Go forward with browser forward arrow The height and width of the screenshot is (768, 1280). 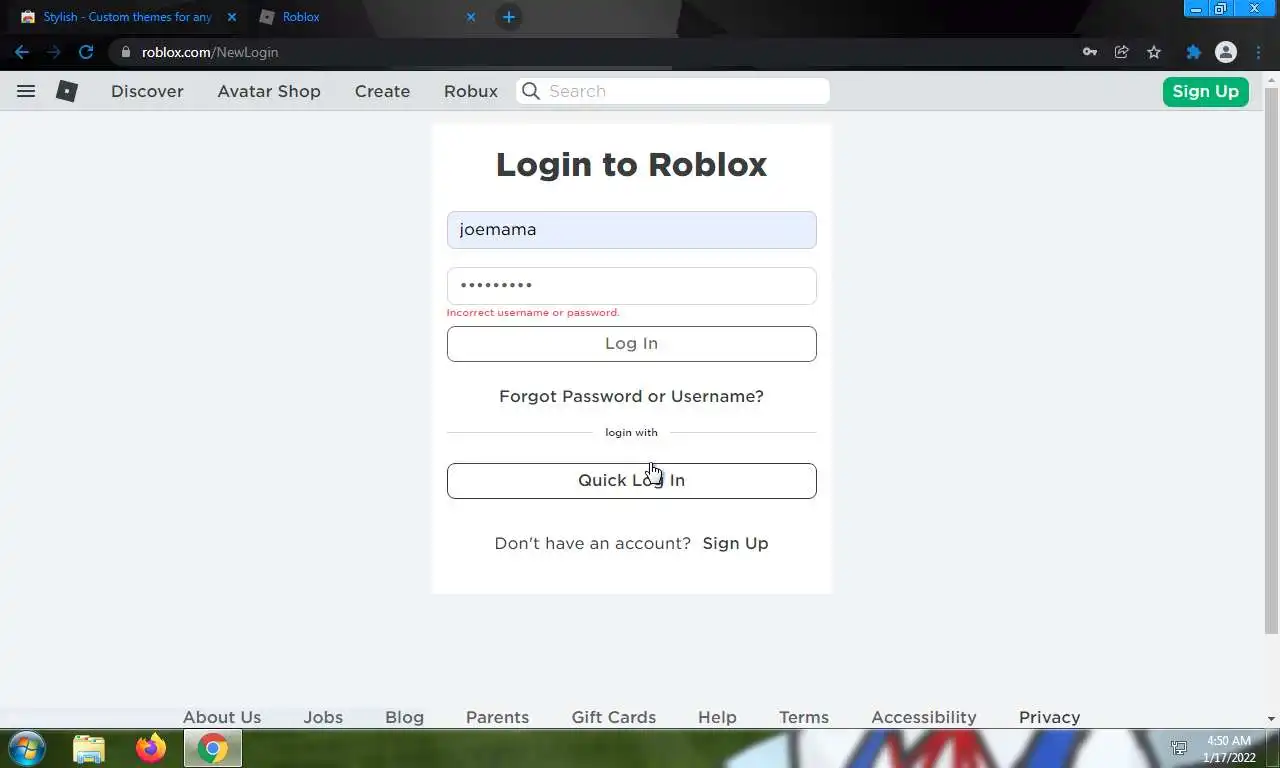54,52
